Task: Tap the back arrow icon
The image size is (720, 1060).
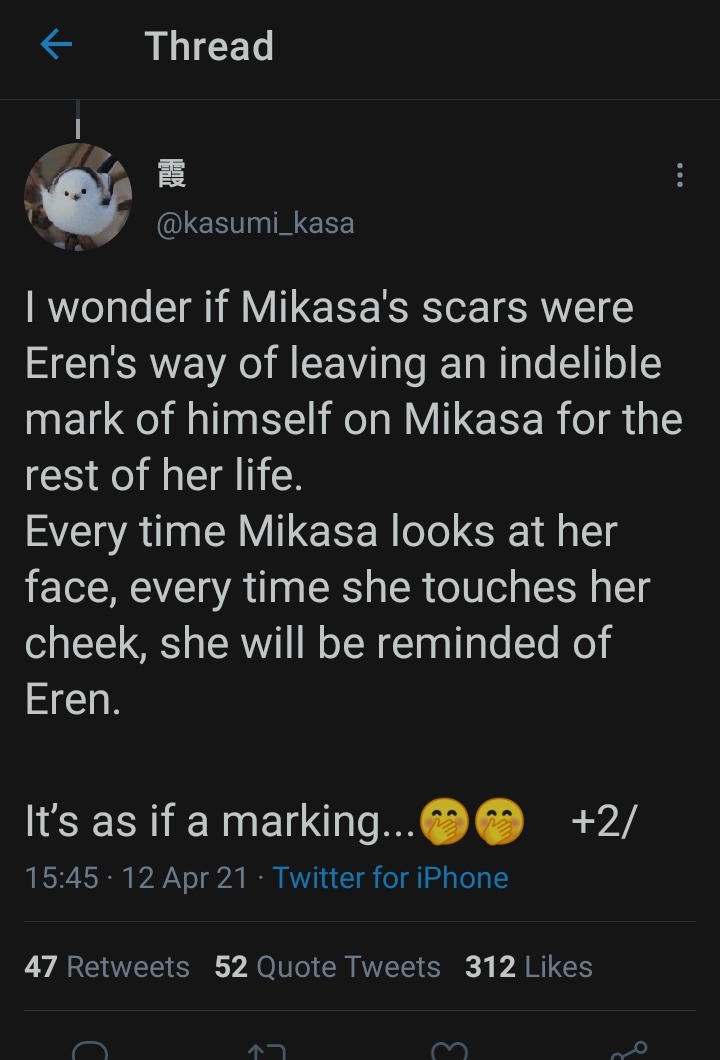Action: (x=56, y=46)
